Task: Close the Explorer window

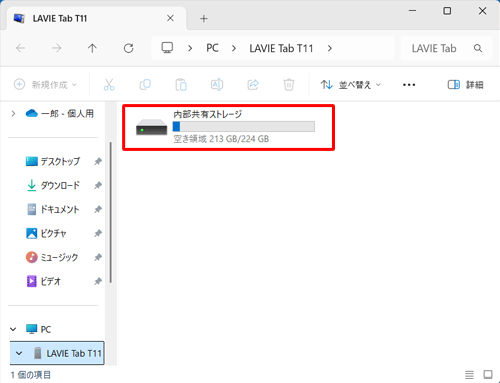Action: point(482,11)
